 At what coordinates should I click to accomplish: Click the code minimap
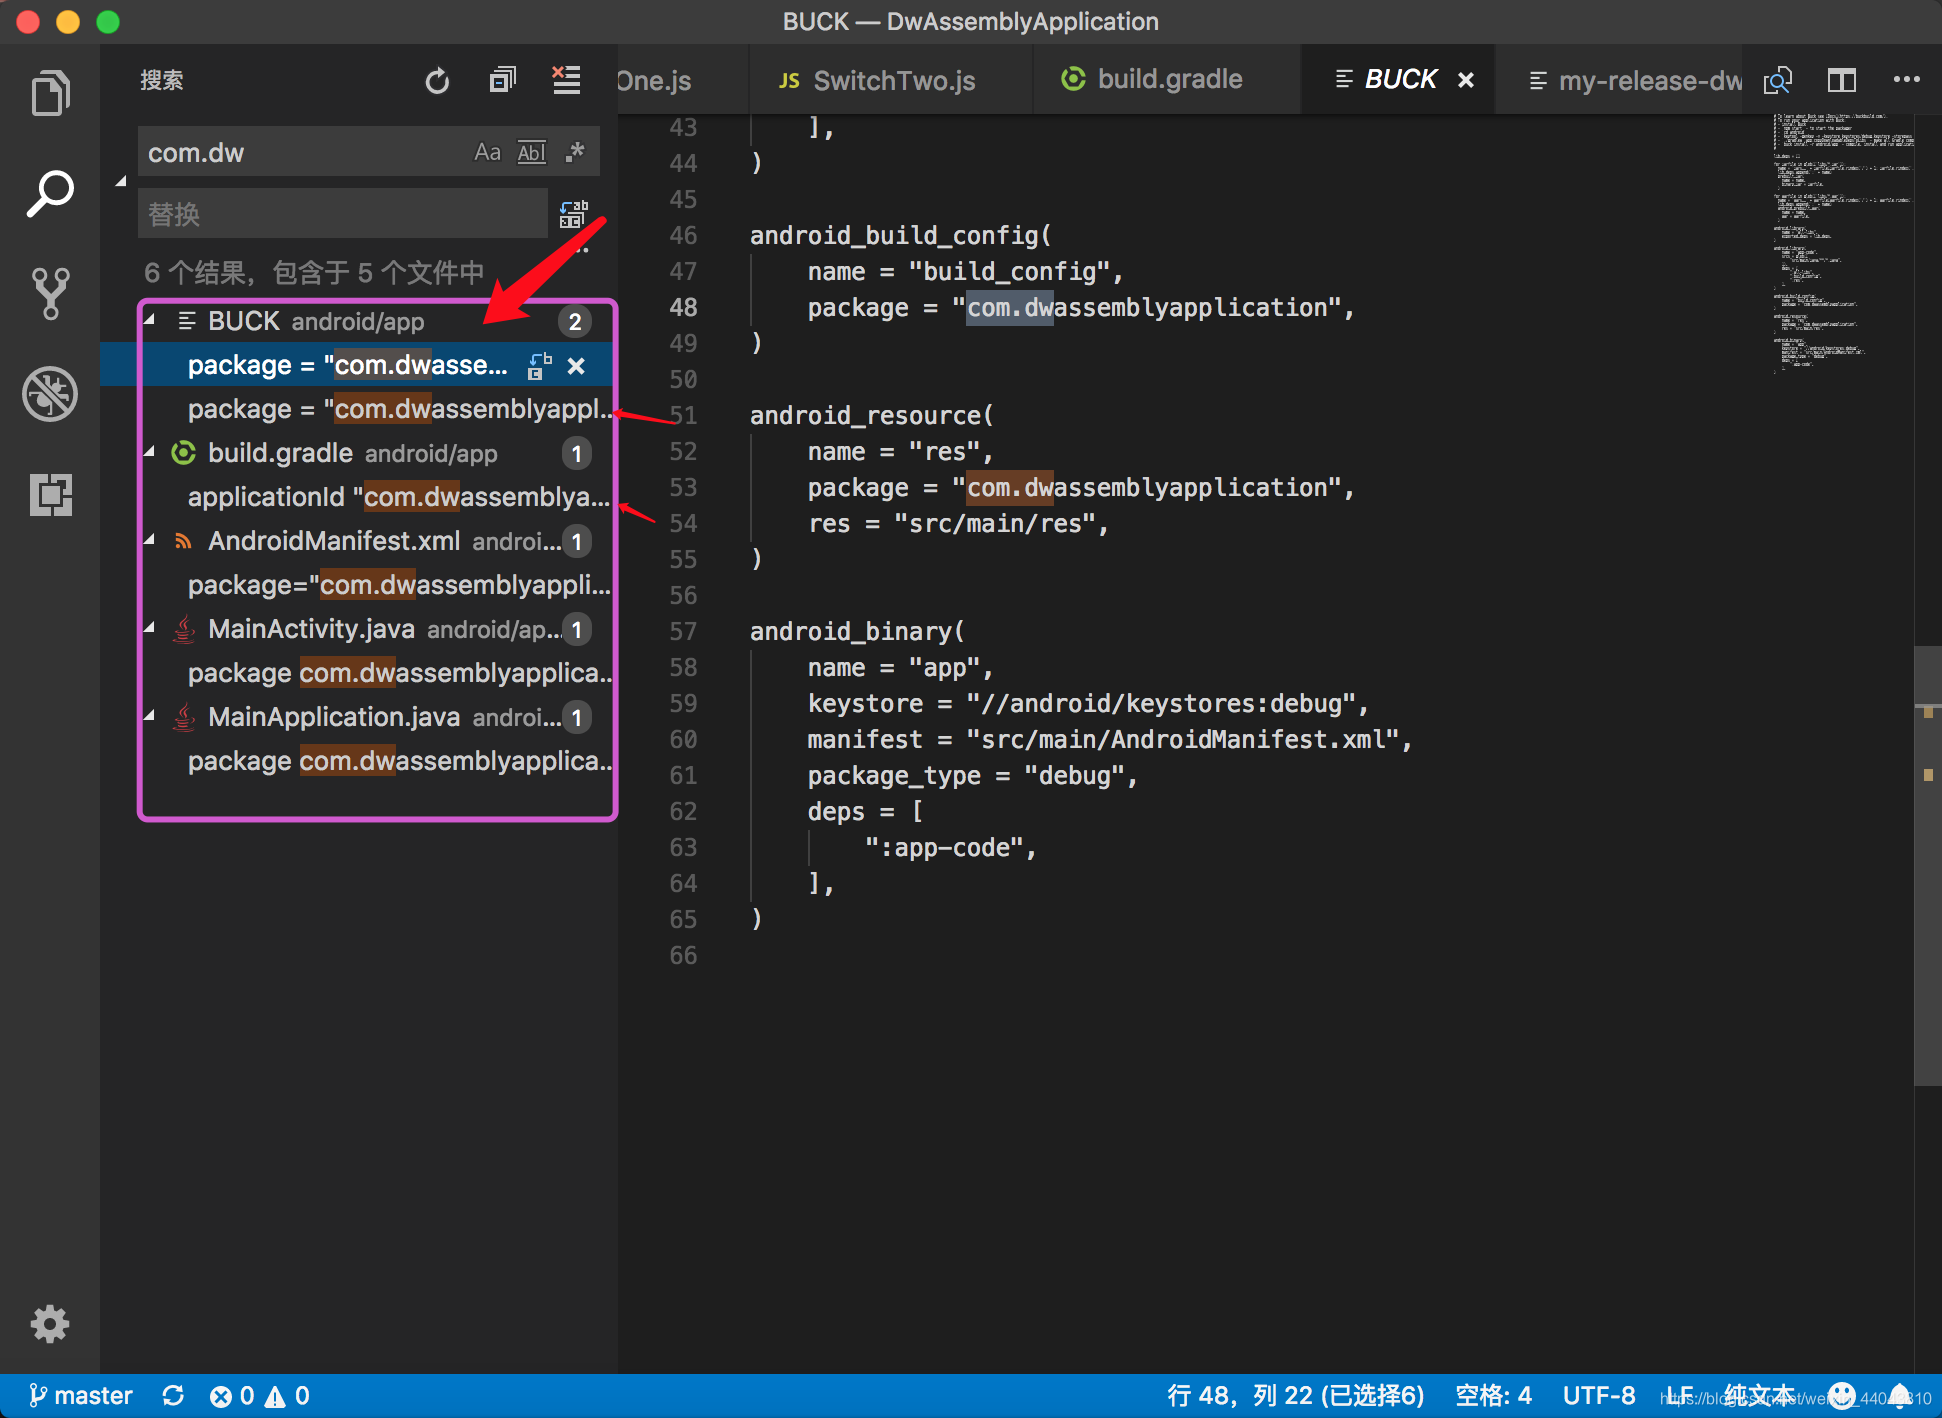pyautogui.click(x=1842, y=242)
